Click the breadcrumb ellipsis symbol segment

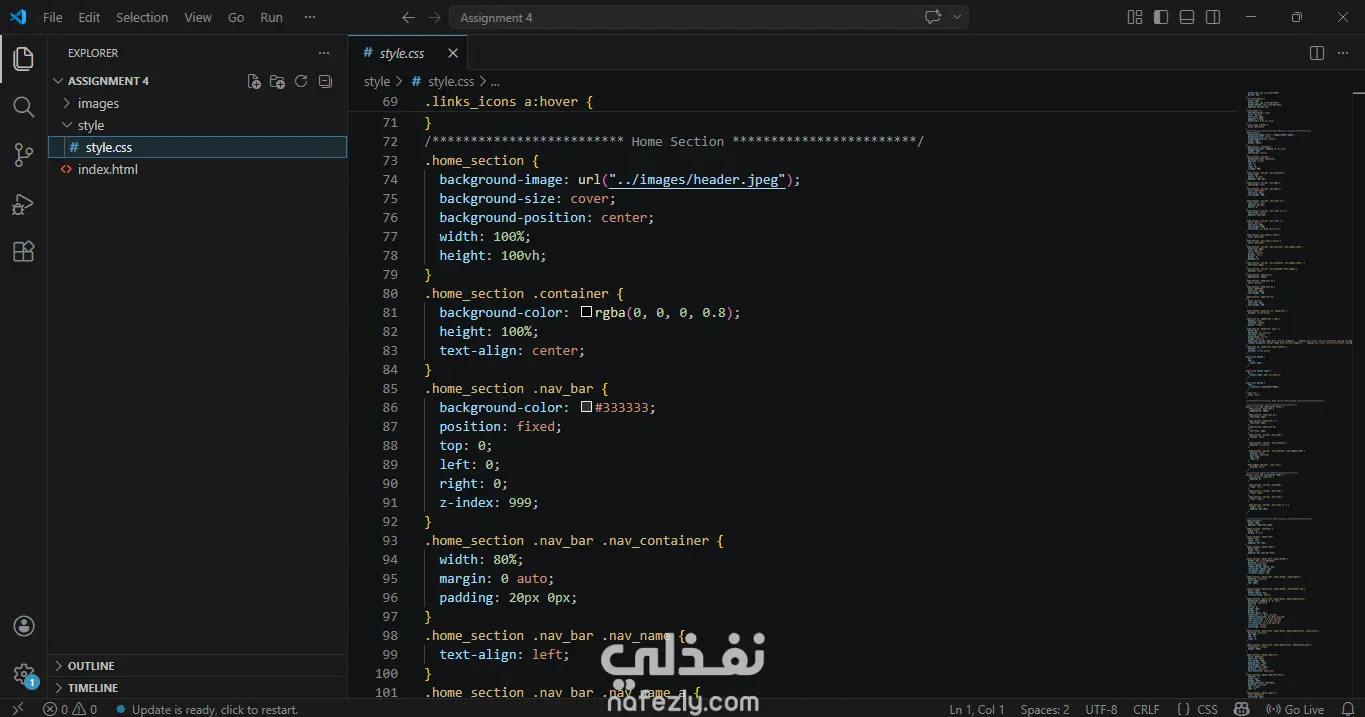click(495, 82)
